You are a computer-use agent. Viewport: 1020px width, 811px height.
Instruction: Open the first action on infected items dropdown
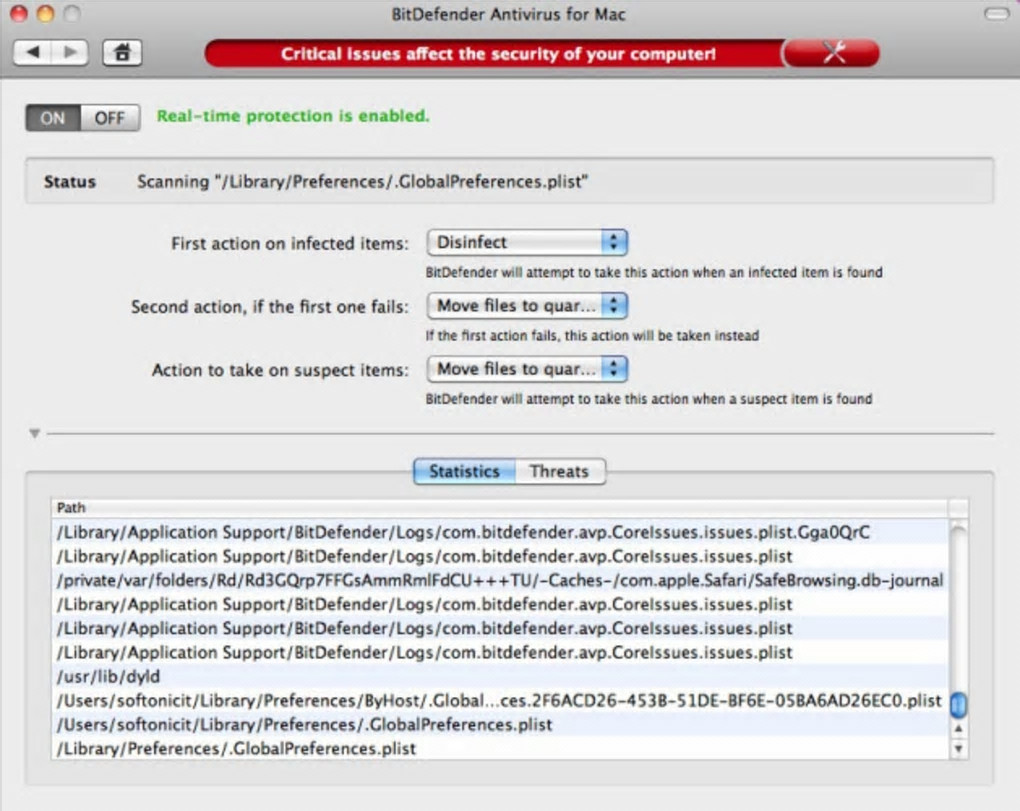click(527, 243)
